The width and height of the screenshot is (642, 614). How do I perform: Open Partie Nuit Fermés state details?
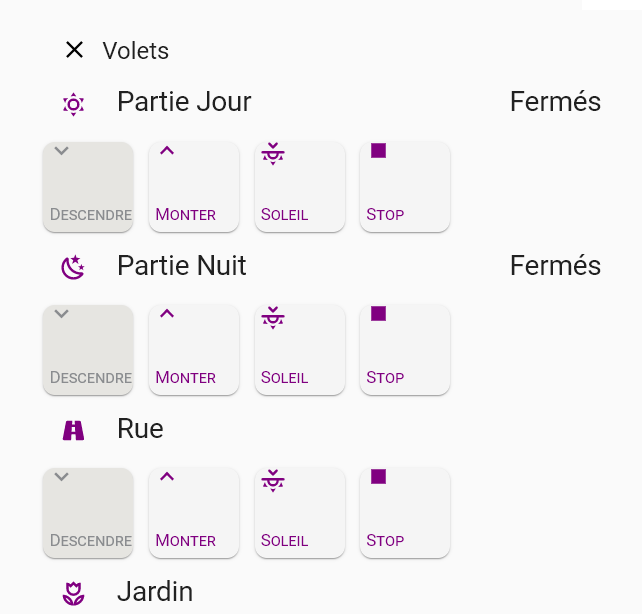555,265
